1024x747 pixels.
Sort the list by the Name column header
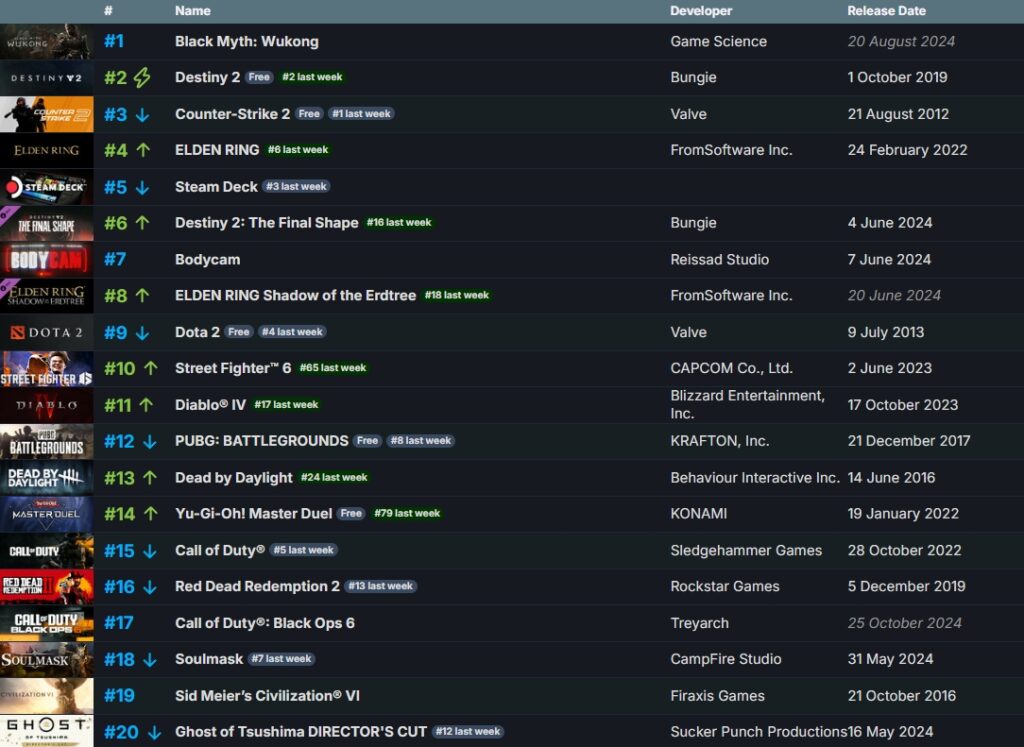[x=192, y=11]
